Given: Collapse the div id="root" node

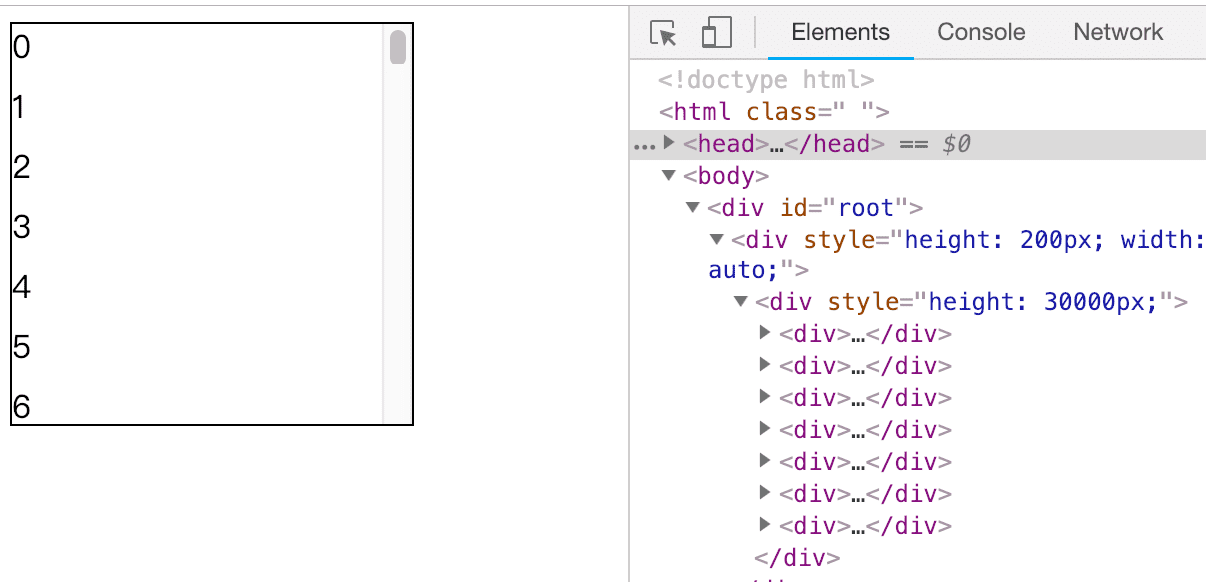Looking at the screenshot, I should [x=693, y=208].
